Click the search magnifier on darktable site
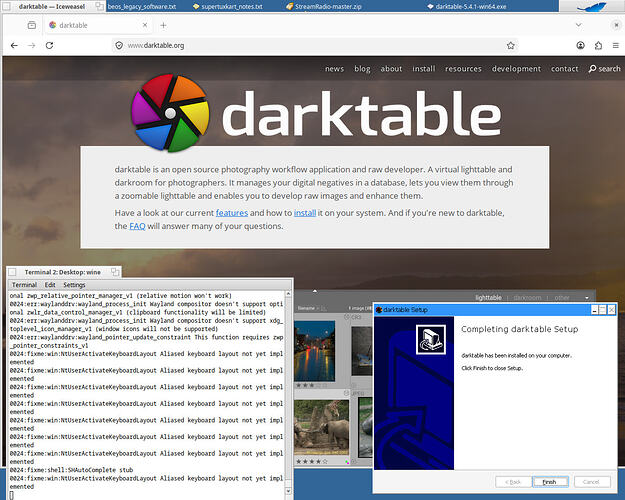Screen dimensions: 625x500 (592, 69)
